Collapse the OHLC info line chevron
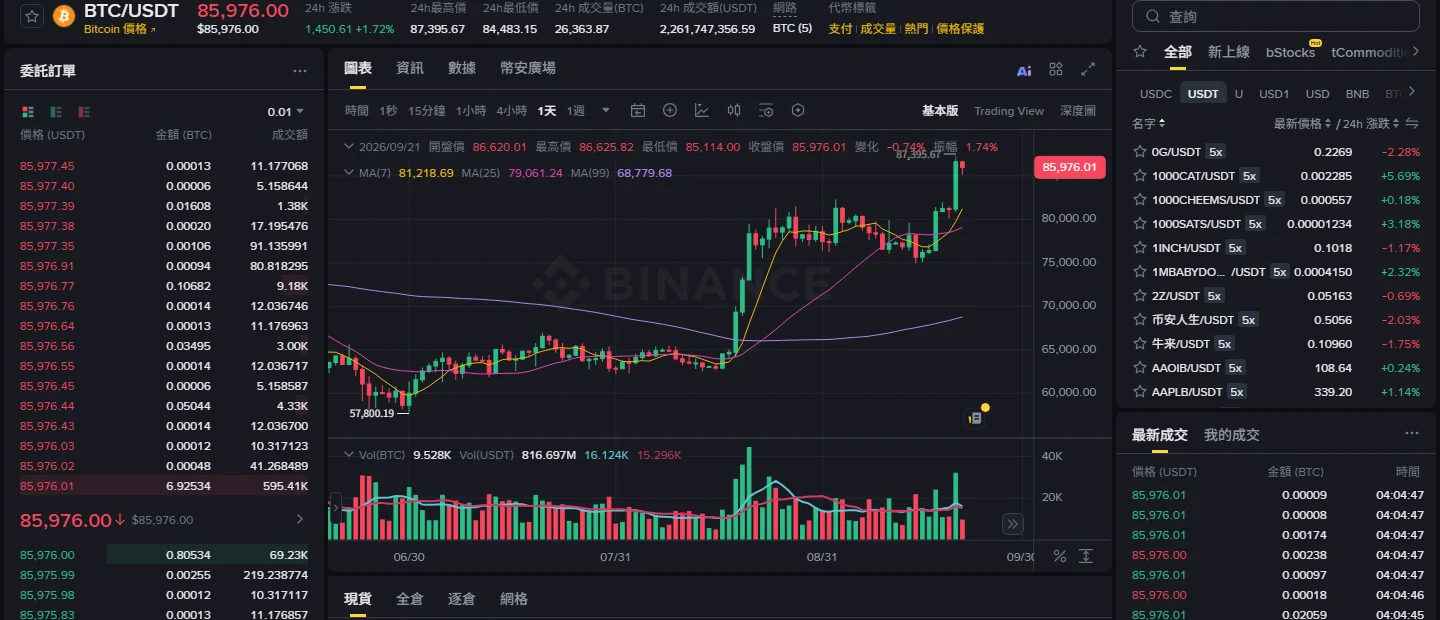 point(350,147)
